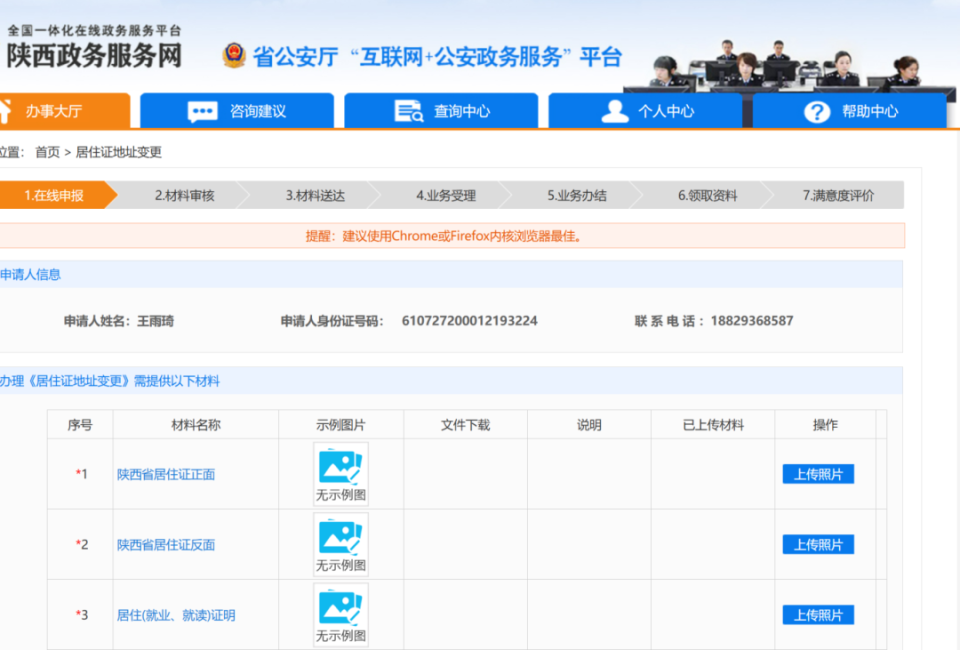
Task: Click the 说明 column header
Action: tap(589, 425)
